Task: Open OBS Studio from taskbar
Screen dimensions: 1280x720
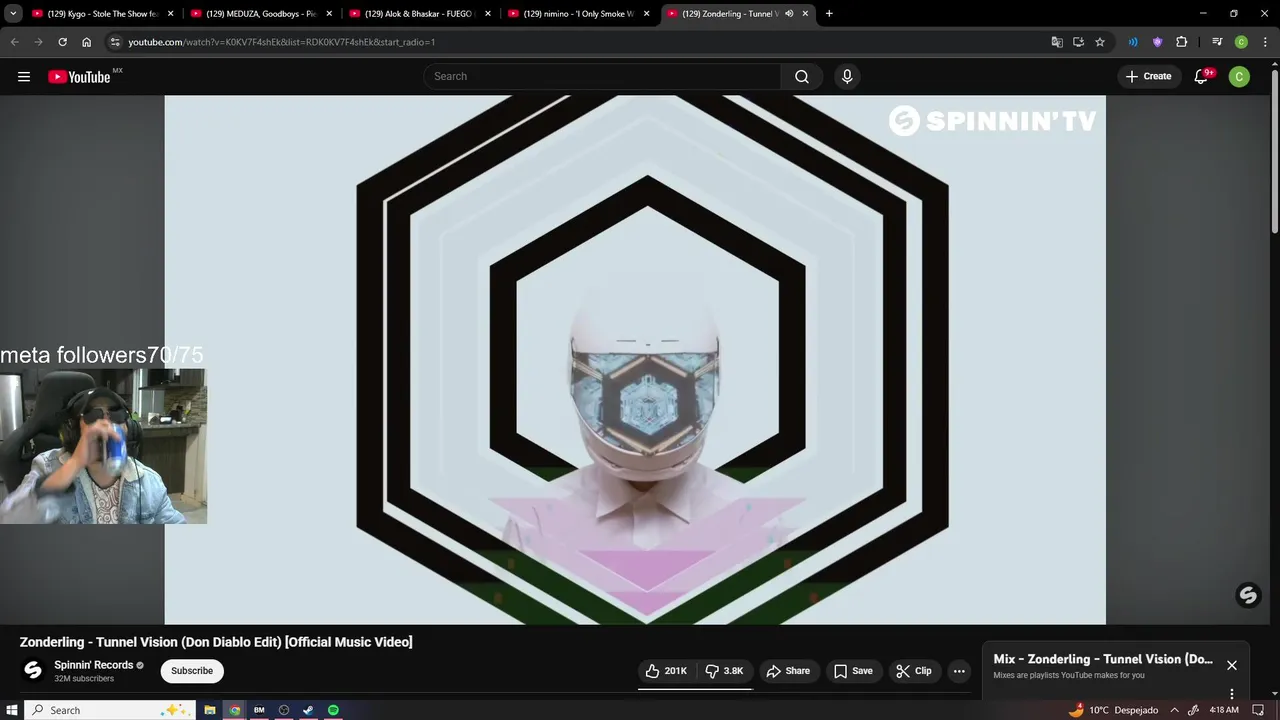Action: click(284, 710)
